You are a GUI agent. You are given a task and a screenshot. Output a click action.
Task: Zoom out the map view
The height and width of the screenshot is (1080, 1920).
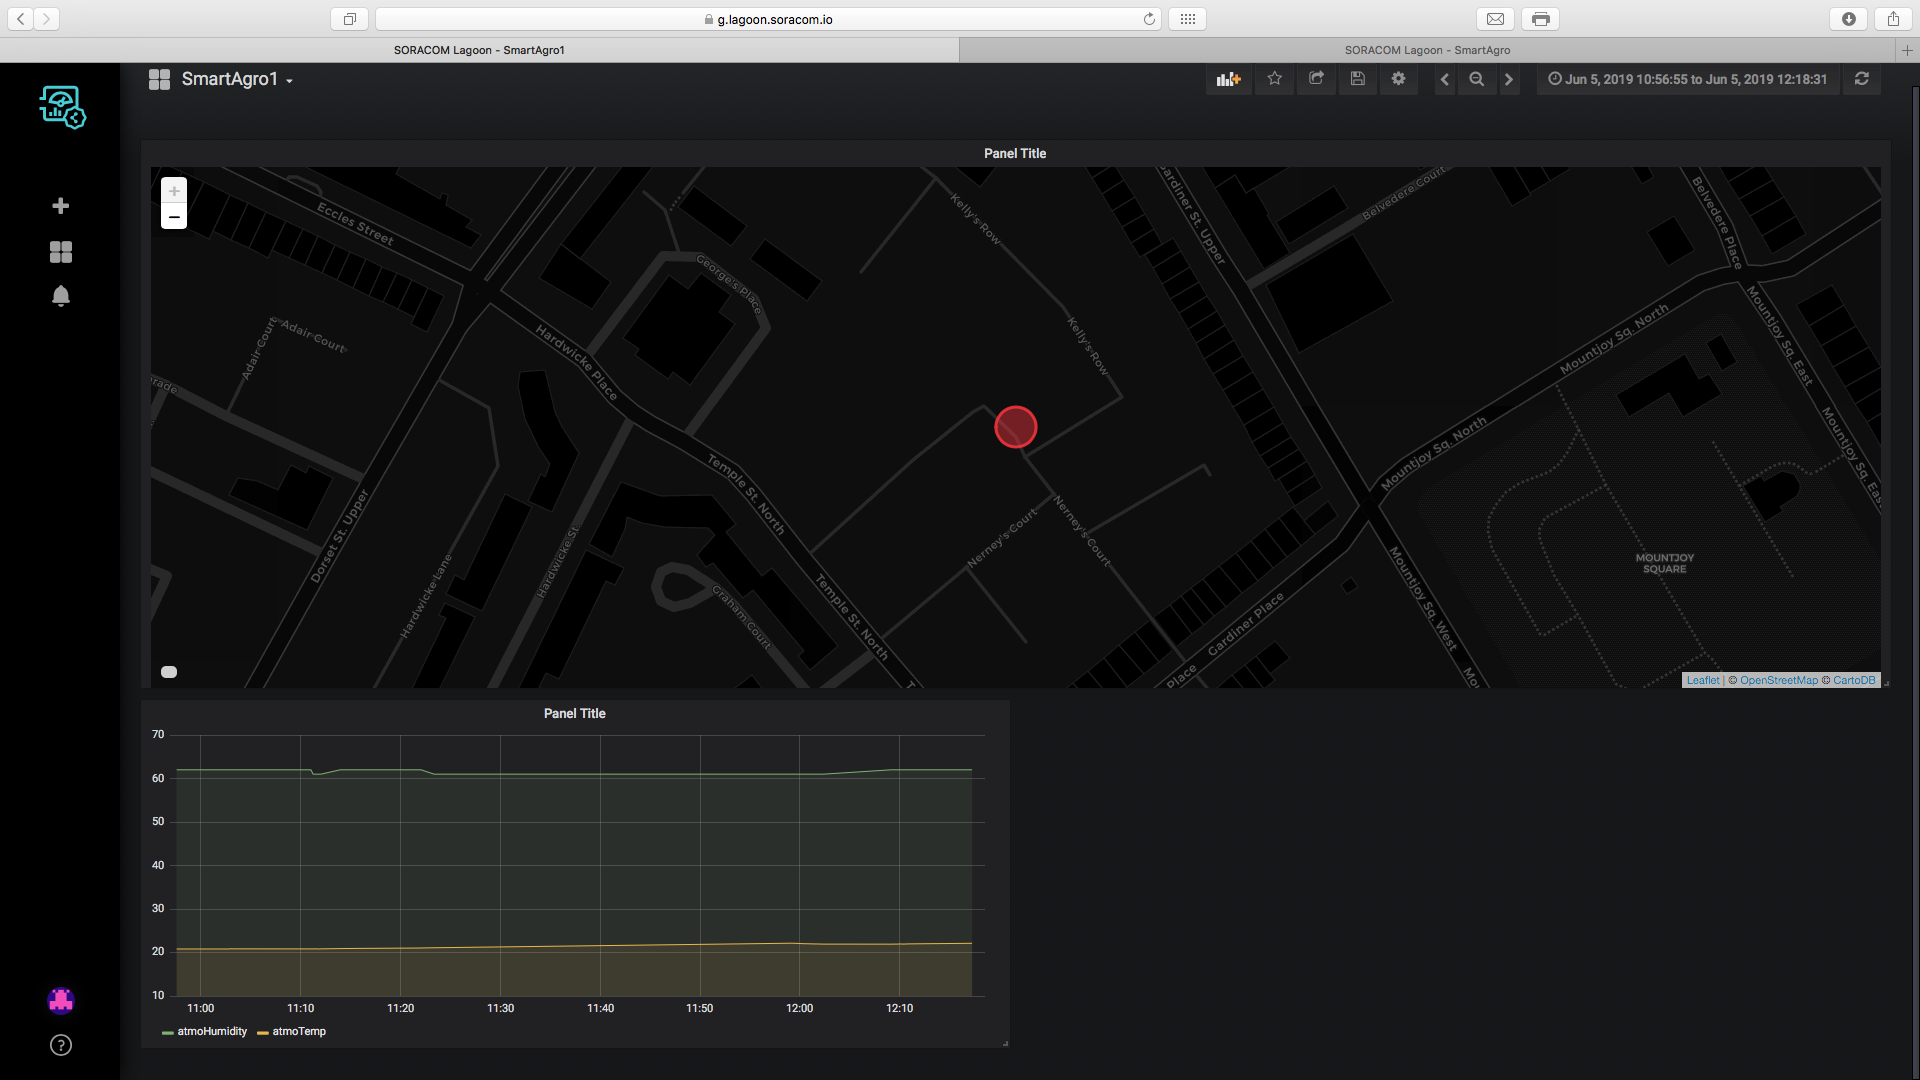[x=174, y=217]
